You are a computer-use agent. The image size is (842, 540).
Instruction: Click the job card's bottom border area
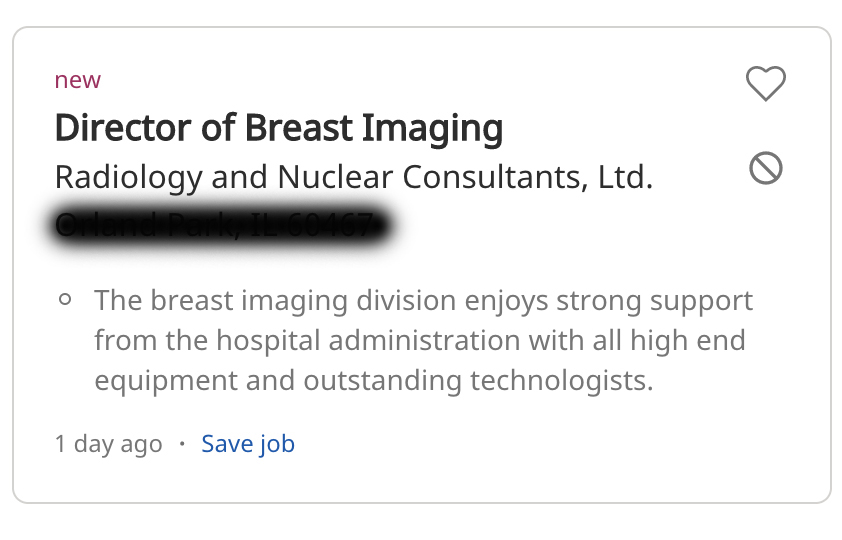click(x=422, y=502)
